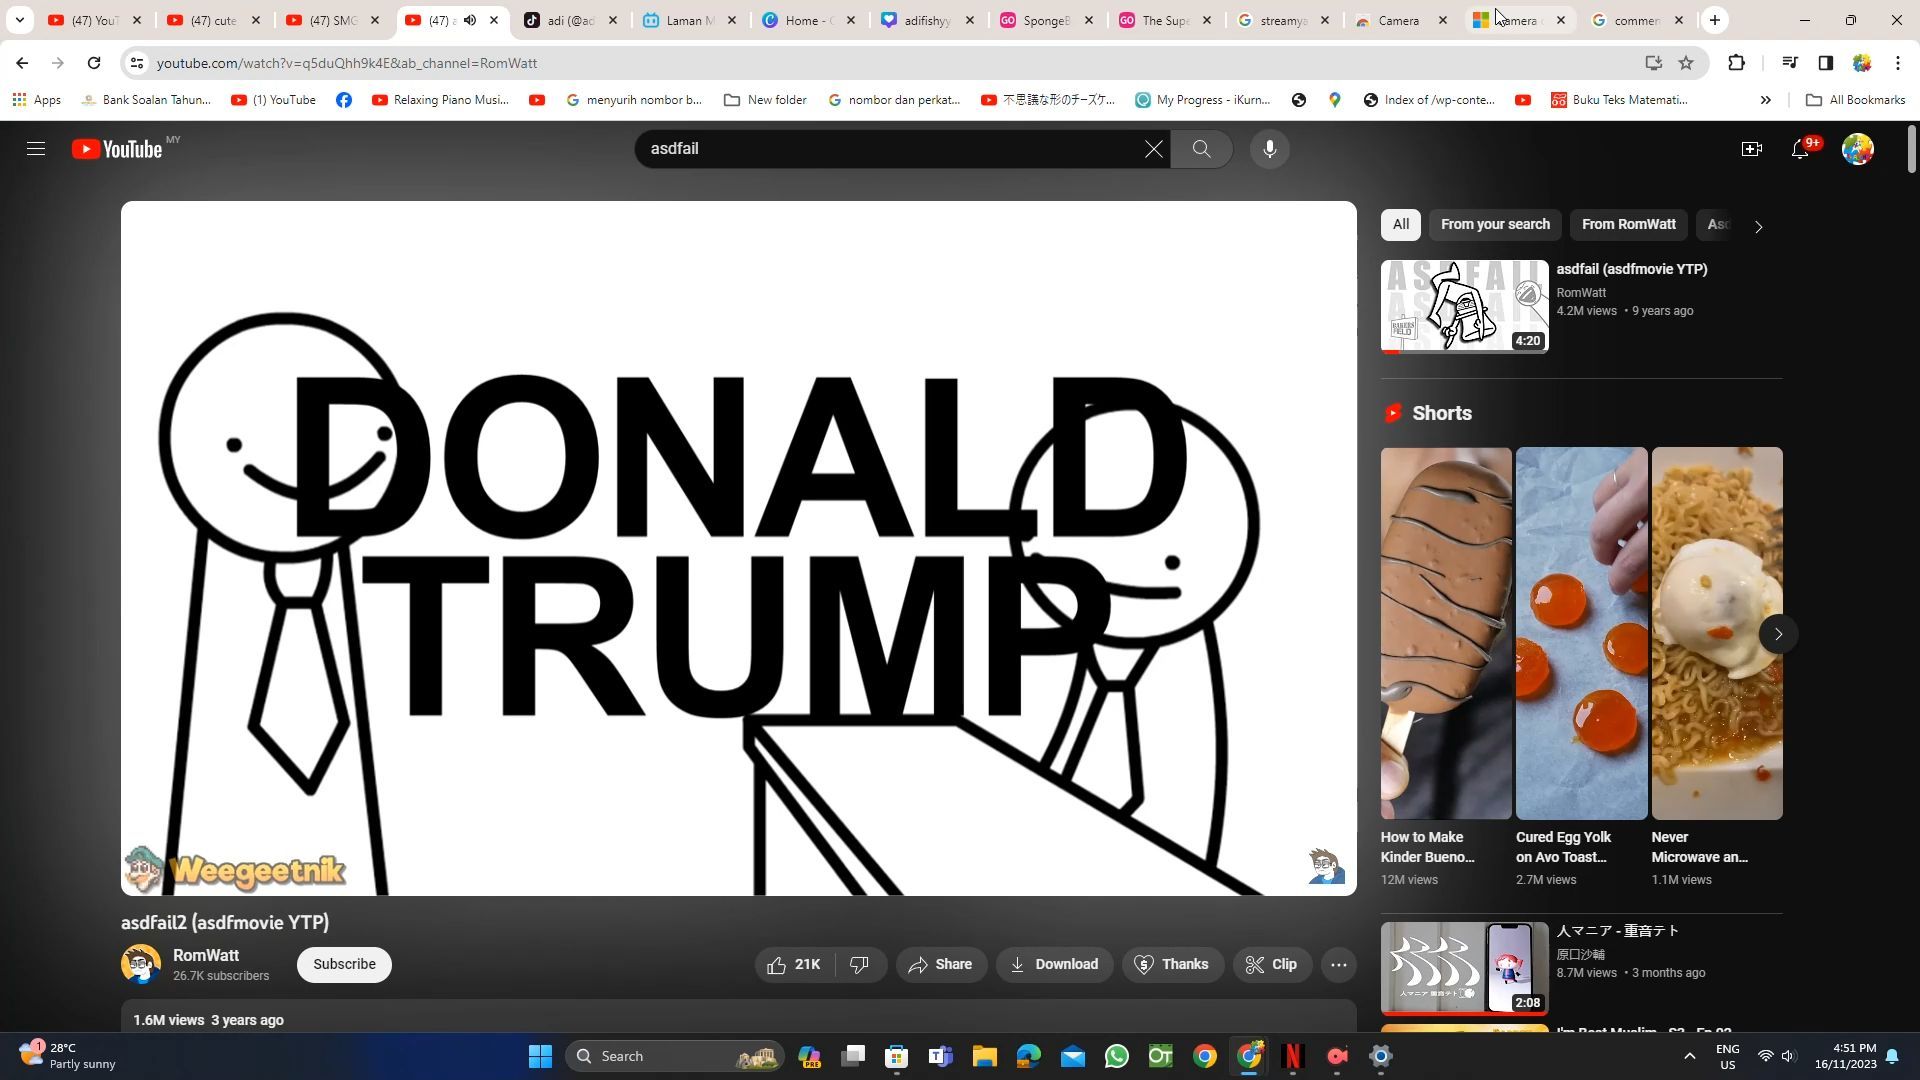Select the From RomWatt chip

(x=1628, y=225)
